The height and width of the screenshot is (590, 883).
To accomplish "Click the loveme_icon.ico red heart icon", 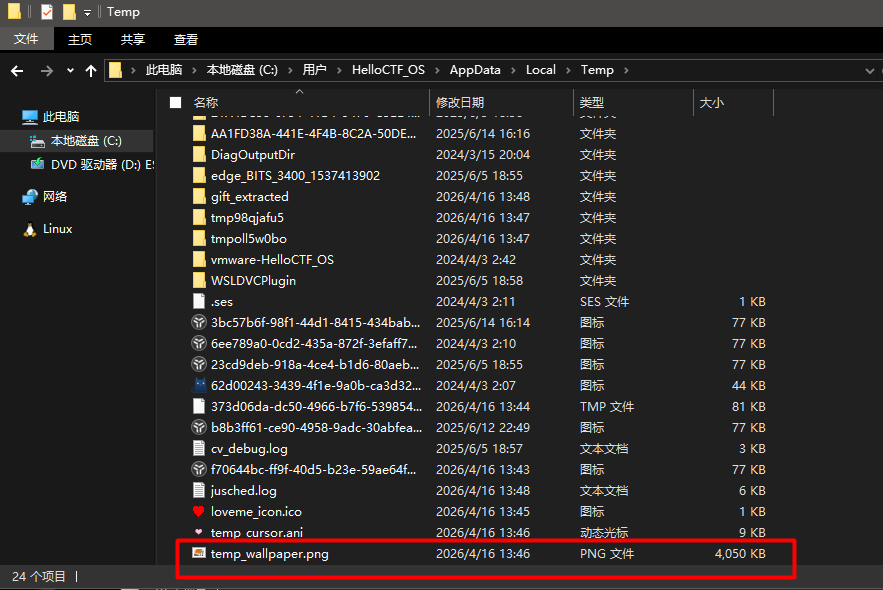I will 198,511.
